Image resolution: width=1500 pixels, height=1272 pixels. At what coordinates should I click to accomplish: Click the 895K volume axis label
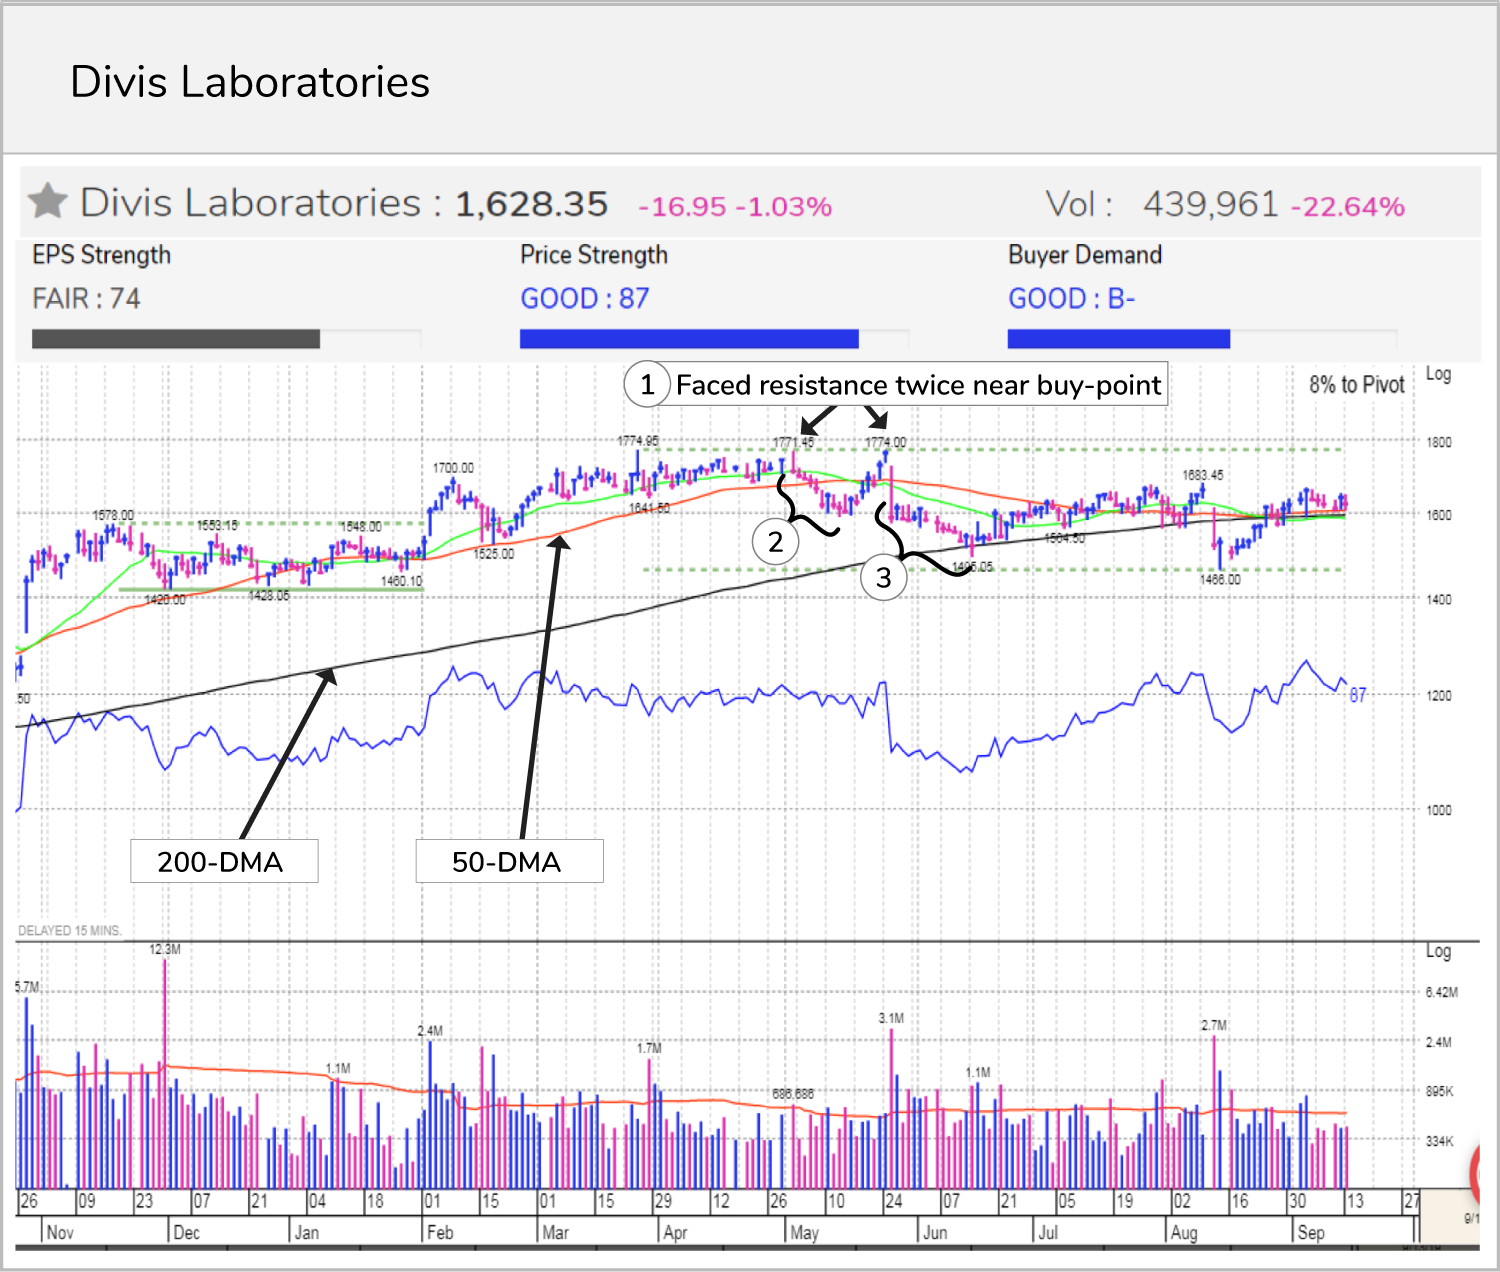pos(1440,1091)
